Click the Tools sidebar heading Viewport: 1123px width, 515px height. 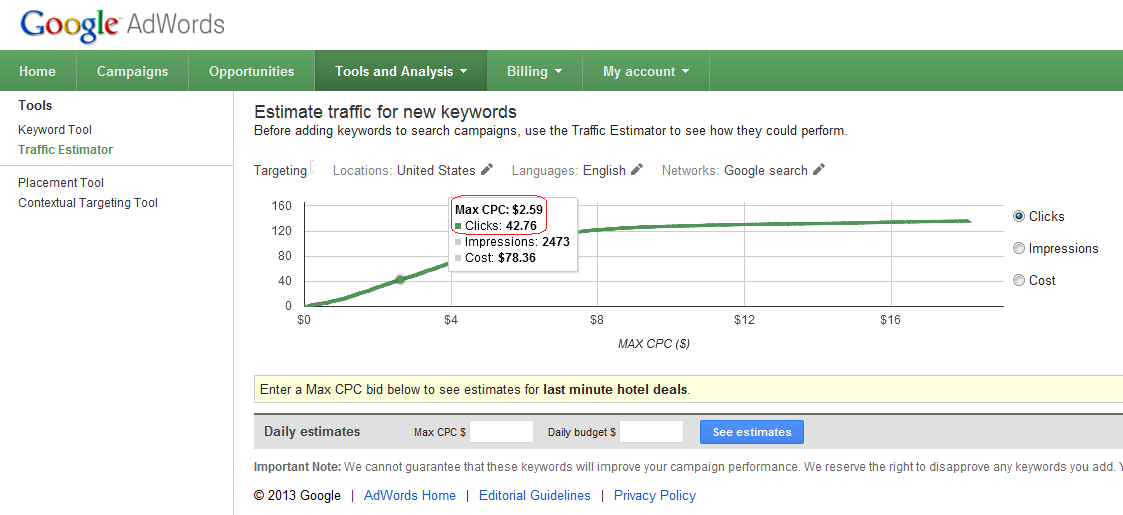[x=35, y=105]
